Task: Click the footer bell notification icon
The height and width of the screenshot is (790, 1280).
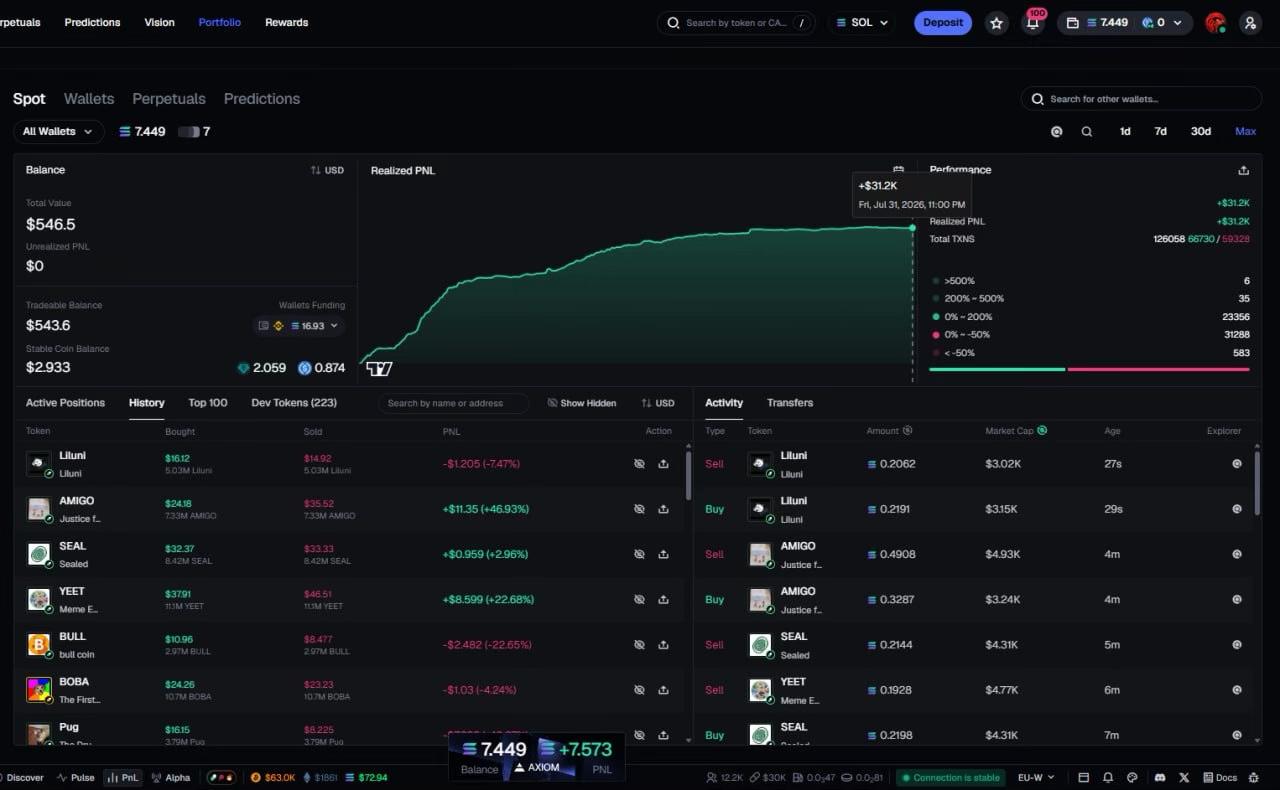Action: tap(1108, 777)
